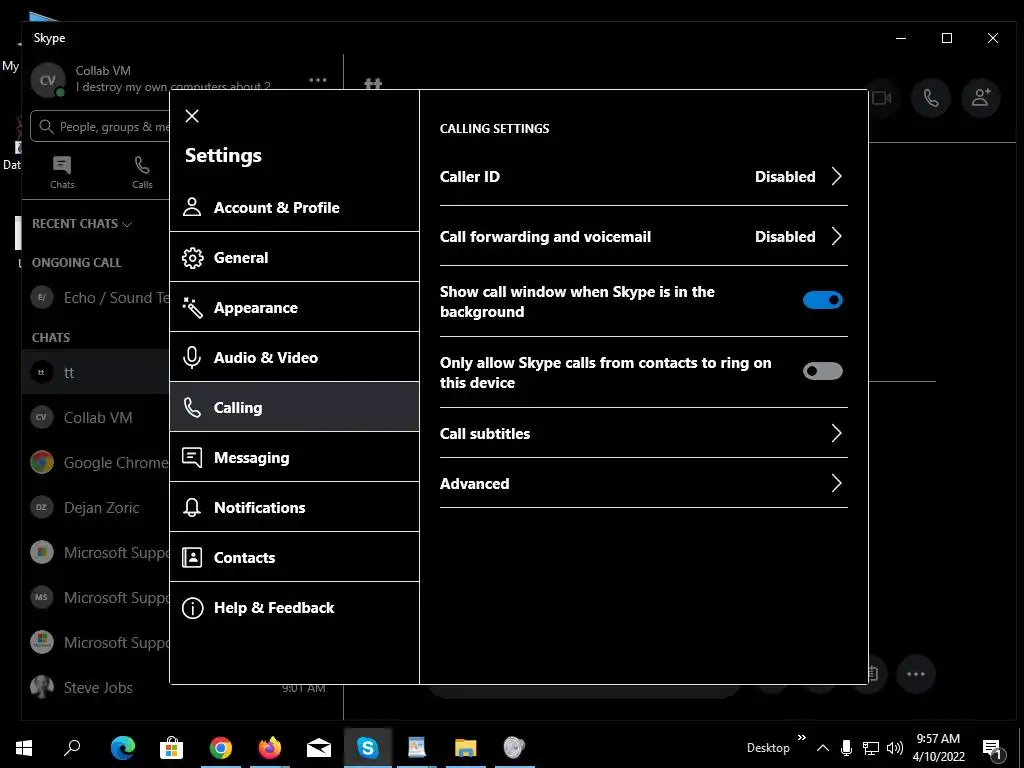Expand Call subtitles chevron
The width and height of the screenshot is (1024, 768).
[x=837, y=433]
